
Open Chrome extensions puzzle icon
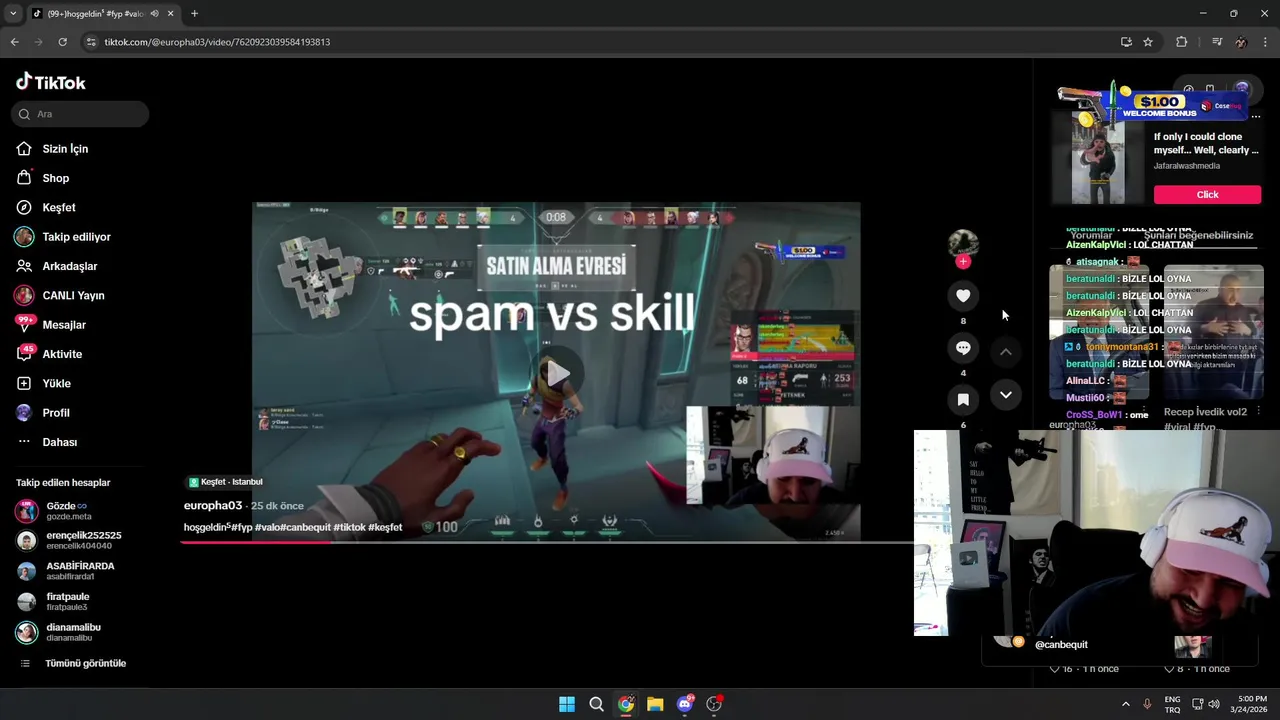point(1182,42)
